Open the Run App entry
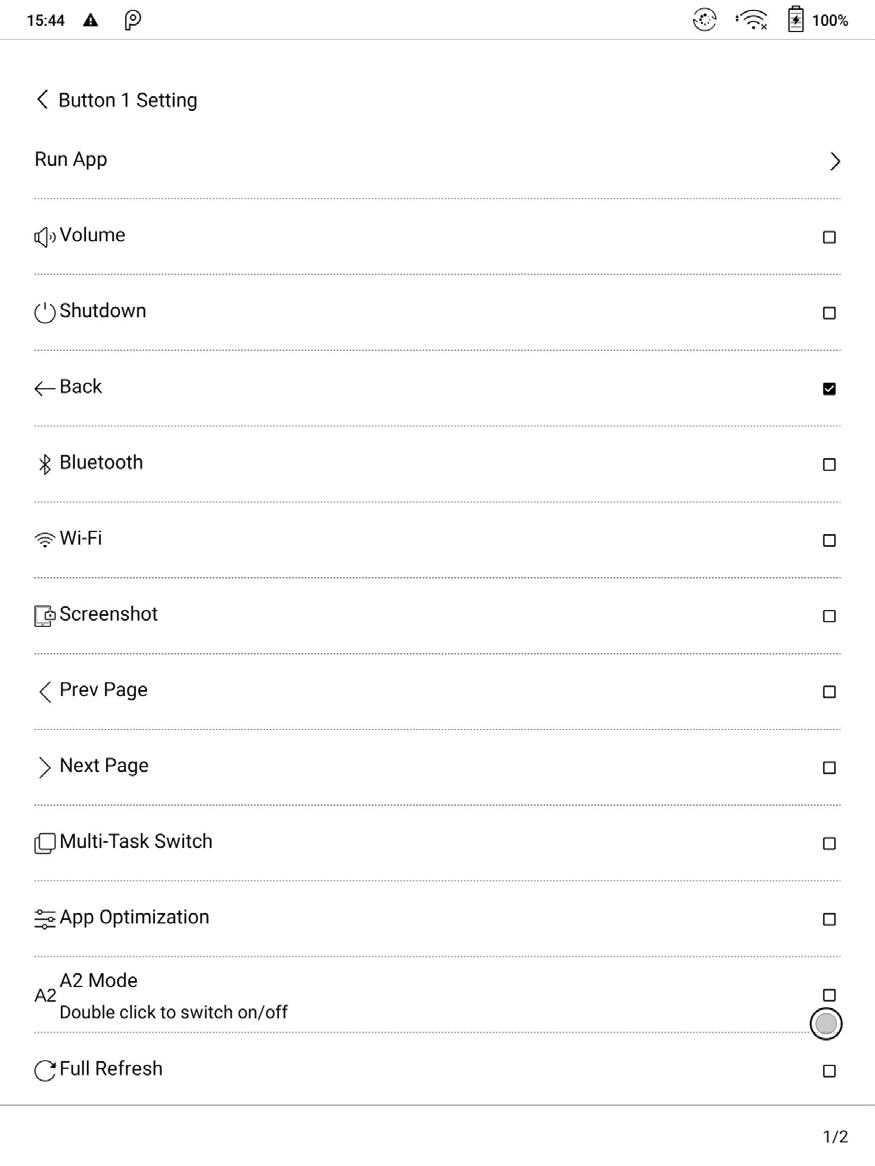This screenshot has height=1166, width=875. pyautogui.click(x=71, y=160)
